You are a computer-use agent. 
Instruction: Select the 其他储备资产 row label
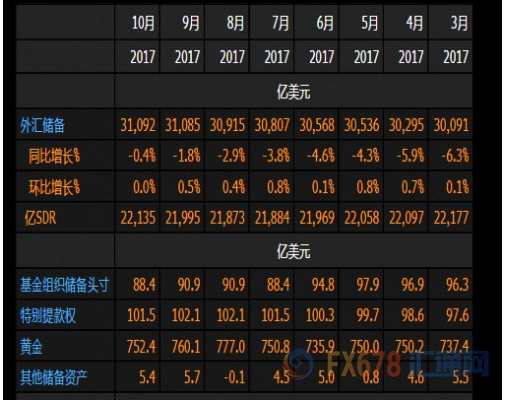(x=53, y=378)
